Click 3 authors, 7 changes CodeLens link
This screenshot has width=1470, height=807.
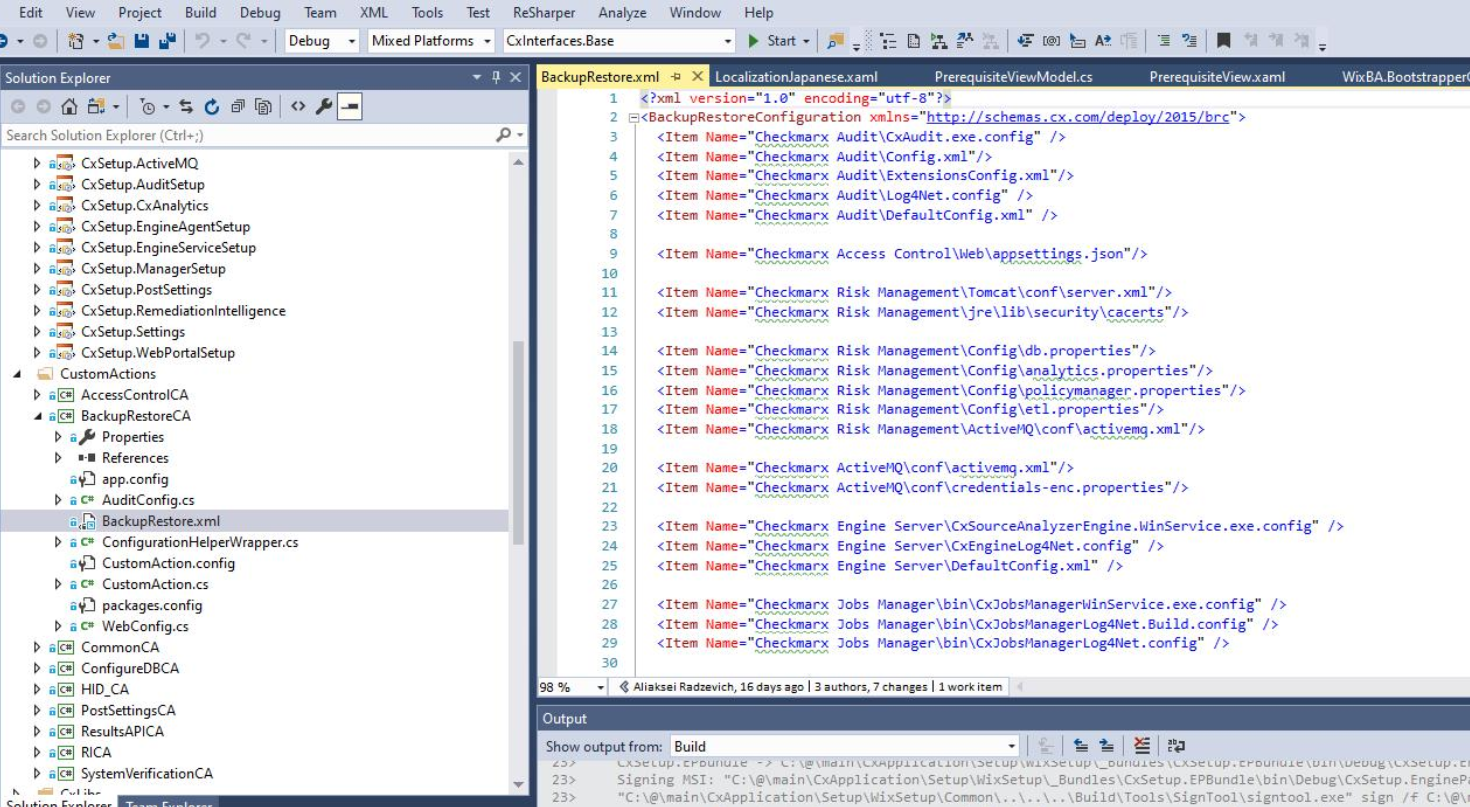(x=869, y=687)
